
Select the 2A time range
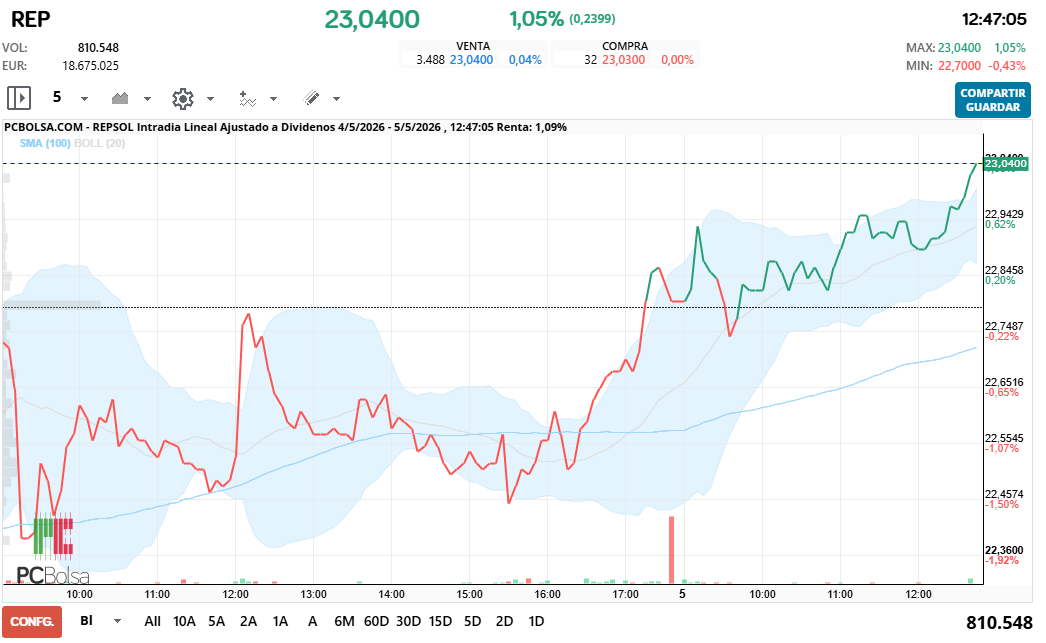click(x=248, y=621)
